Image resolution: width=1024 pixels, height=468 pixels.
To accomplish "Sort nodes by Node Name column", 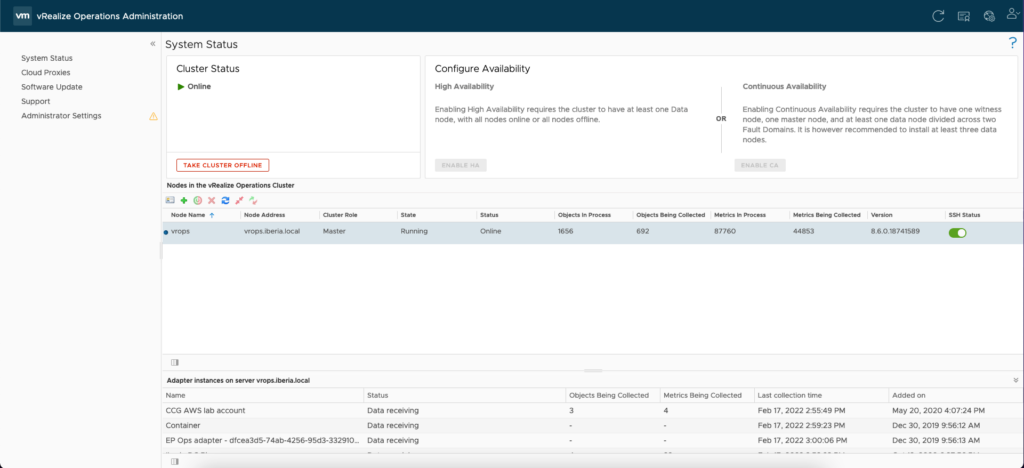I will click(187, 215).
